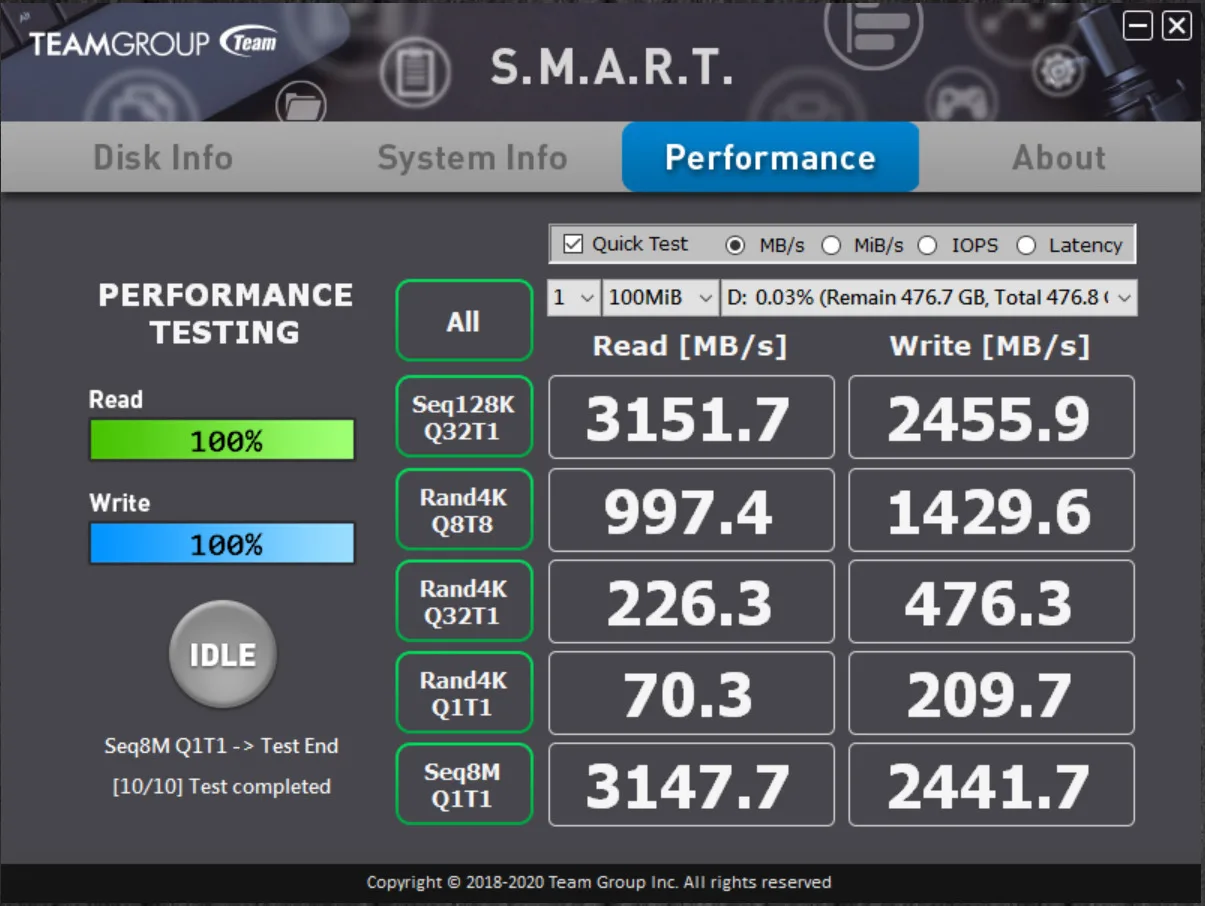Click the copyright notice in footer
Image resolution: width=1205 pixels, height=906 pixels.
(x=599, y=882)
